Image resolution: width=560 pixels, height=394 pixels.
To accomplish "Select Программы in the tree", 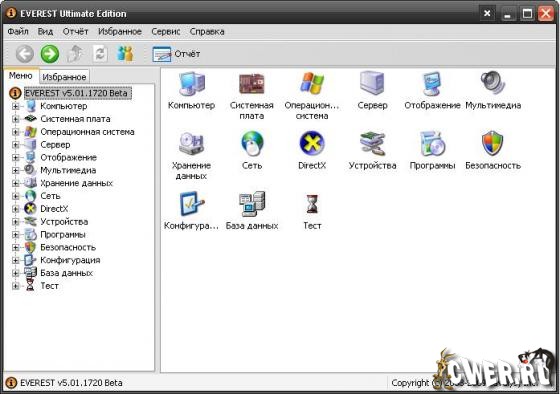I will coord(63,235).
